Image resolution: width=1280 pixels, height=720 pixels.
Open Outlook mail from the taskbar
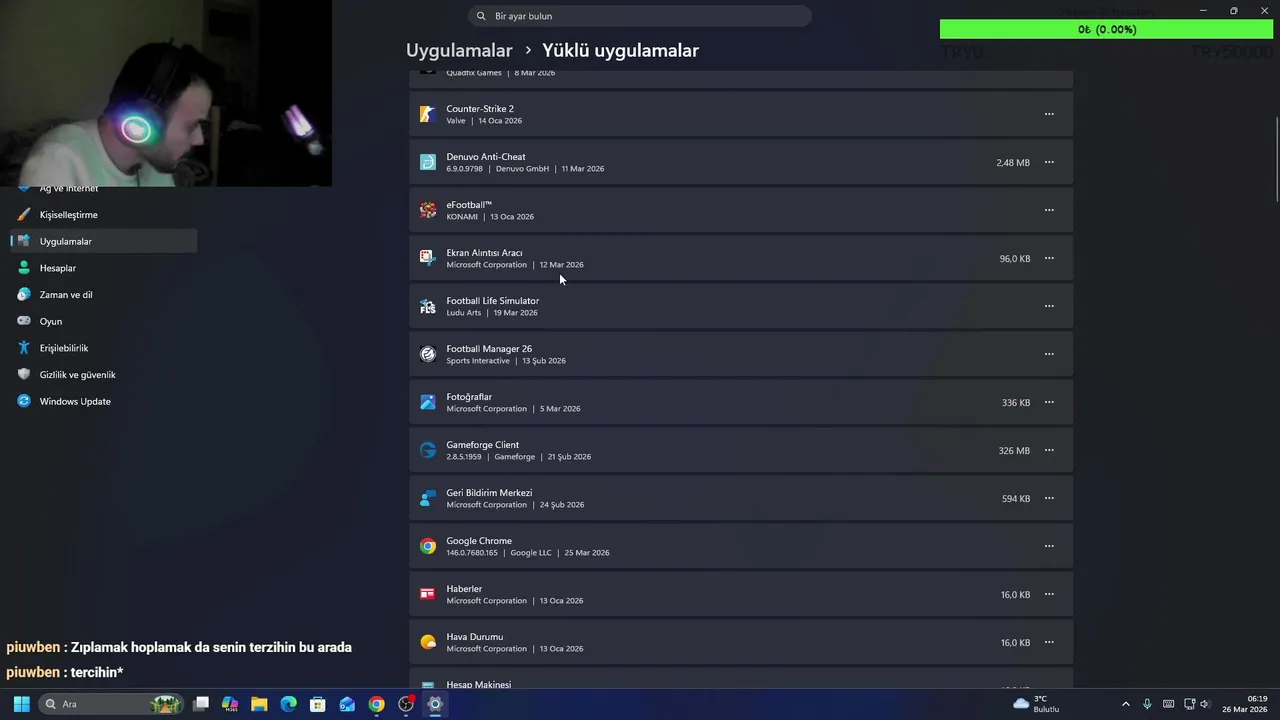(x=347, y=704)
